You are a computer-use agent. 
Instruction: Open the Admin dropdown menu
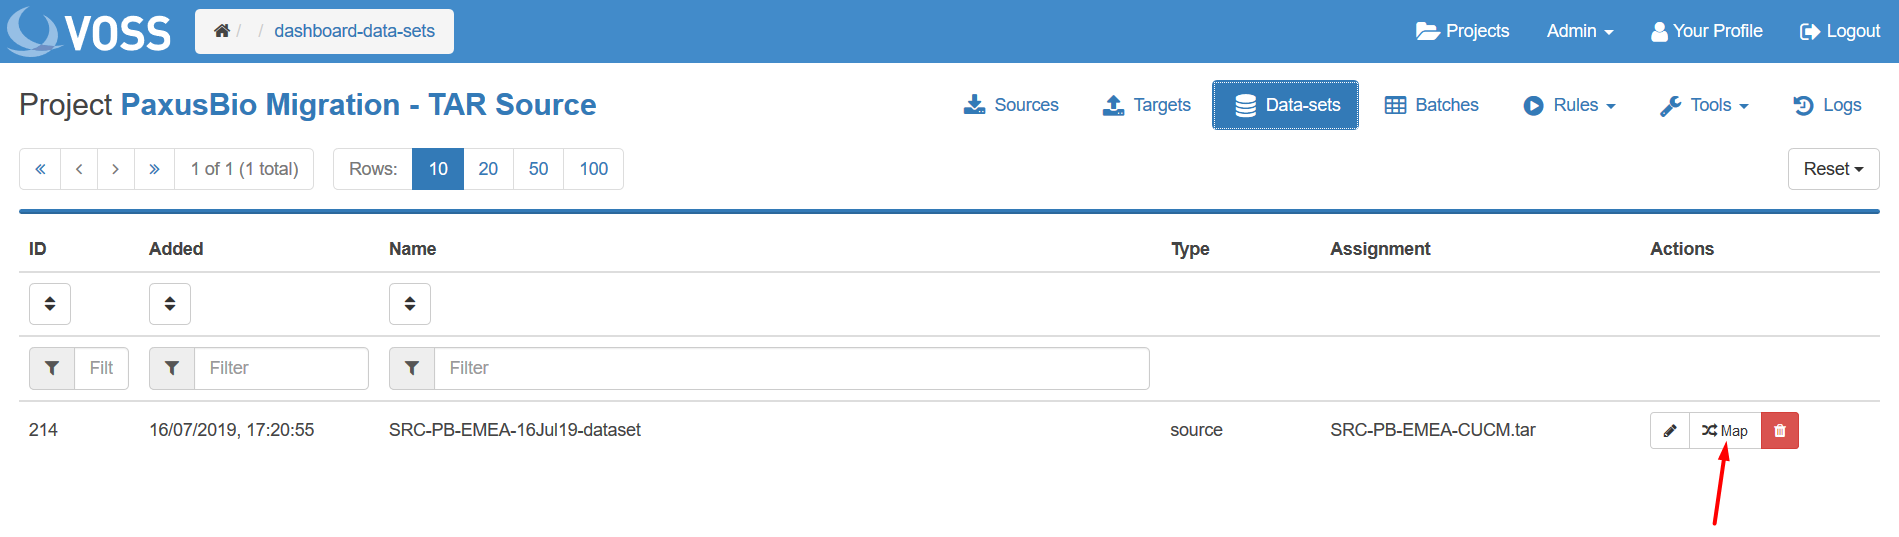click(x=1579, y=31)
